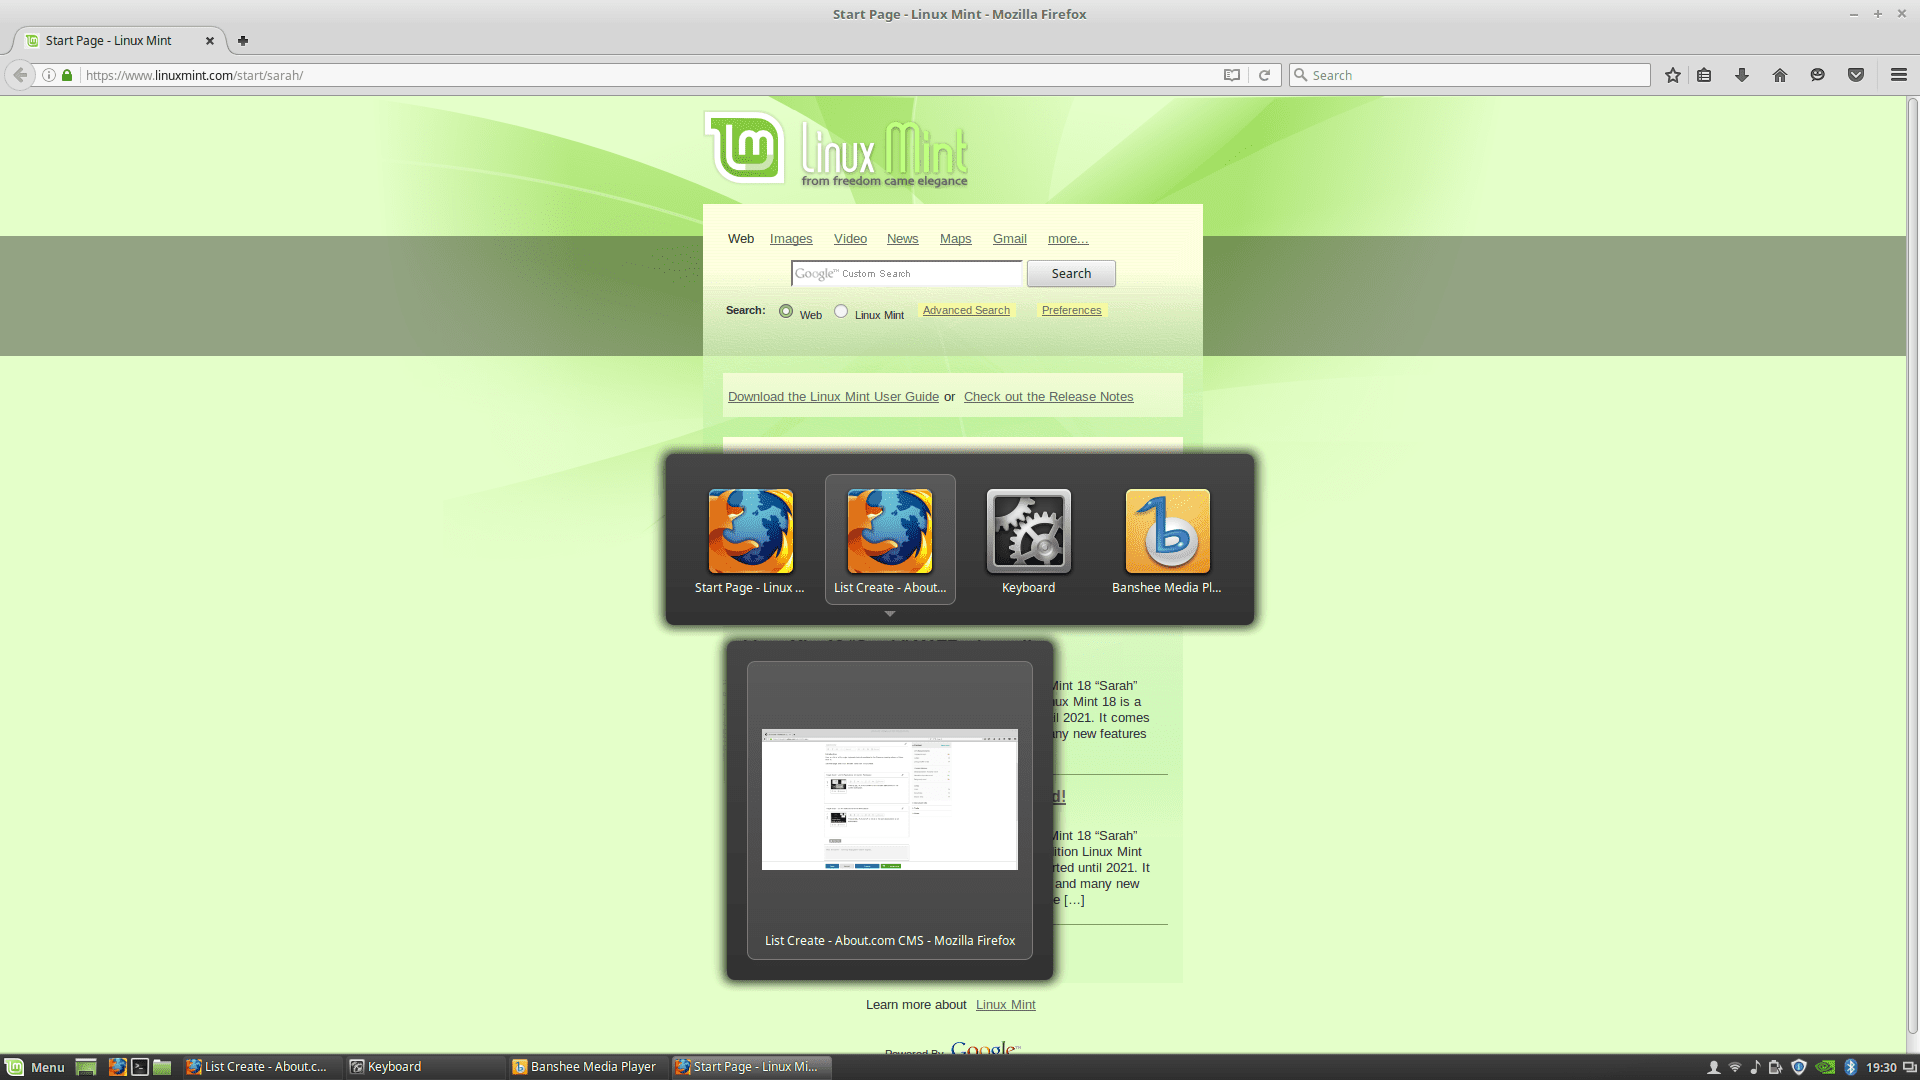1920x1080 pixels.
Task: Open the Hello chat smiley icon
Action: 1818,75
